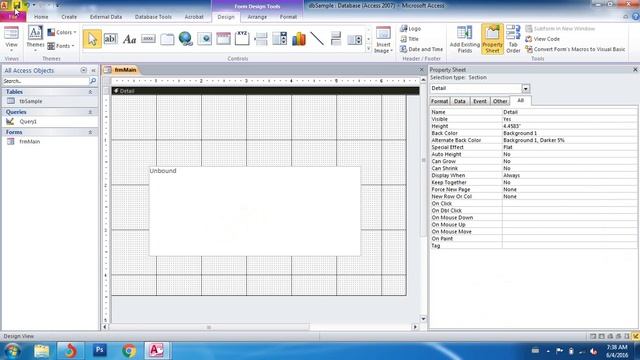The height and width of the screenshot is (360, 640).
Task: Switch to the External Data tab
Action: click(x=106, y=17)
